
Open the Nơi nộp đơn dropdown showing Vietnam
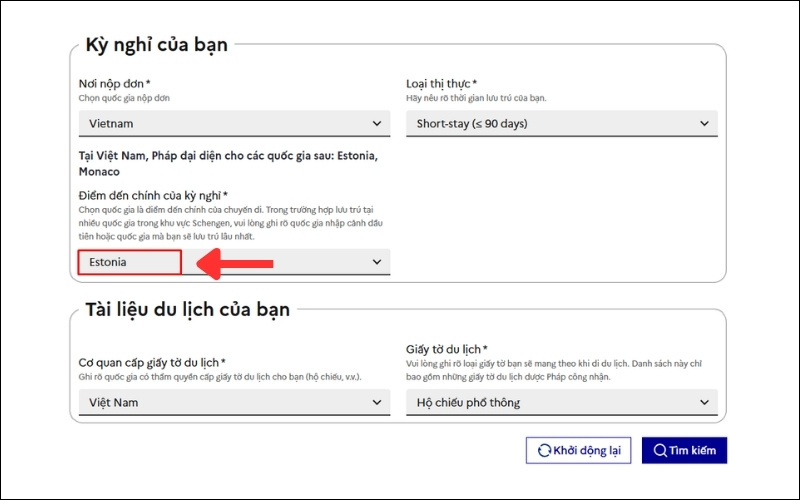pyautogui.click(x=234, y=123)
